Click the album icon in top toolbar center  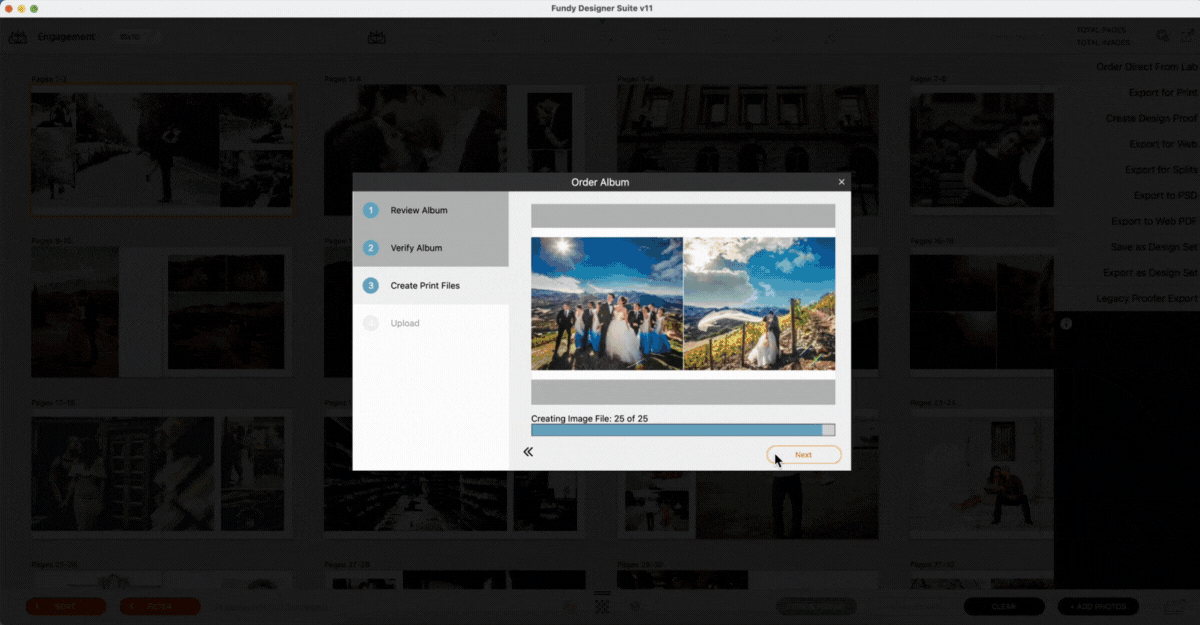377,38
